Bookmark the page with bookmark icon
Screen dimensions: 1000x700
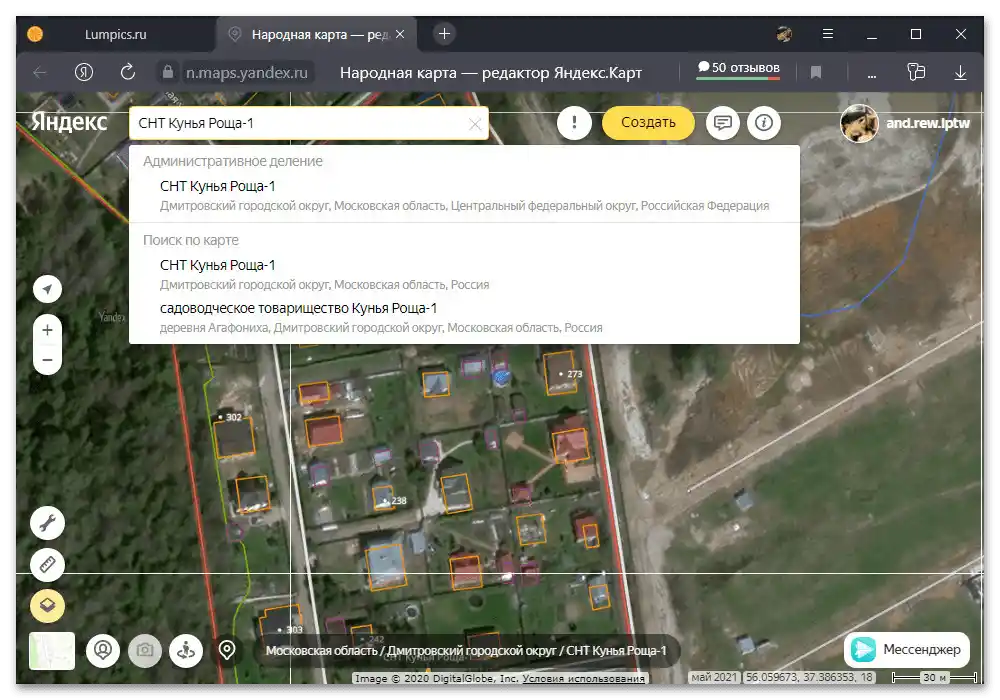(x=816, y=73)
